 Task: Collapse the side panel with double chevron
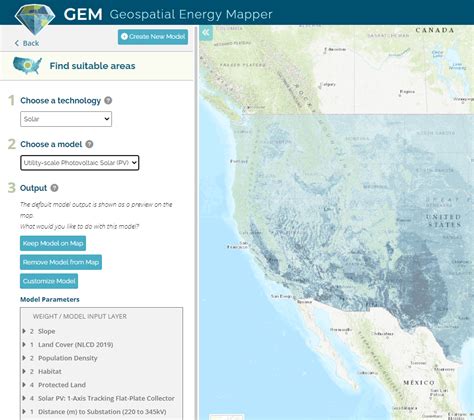pos(206,33)
